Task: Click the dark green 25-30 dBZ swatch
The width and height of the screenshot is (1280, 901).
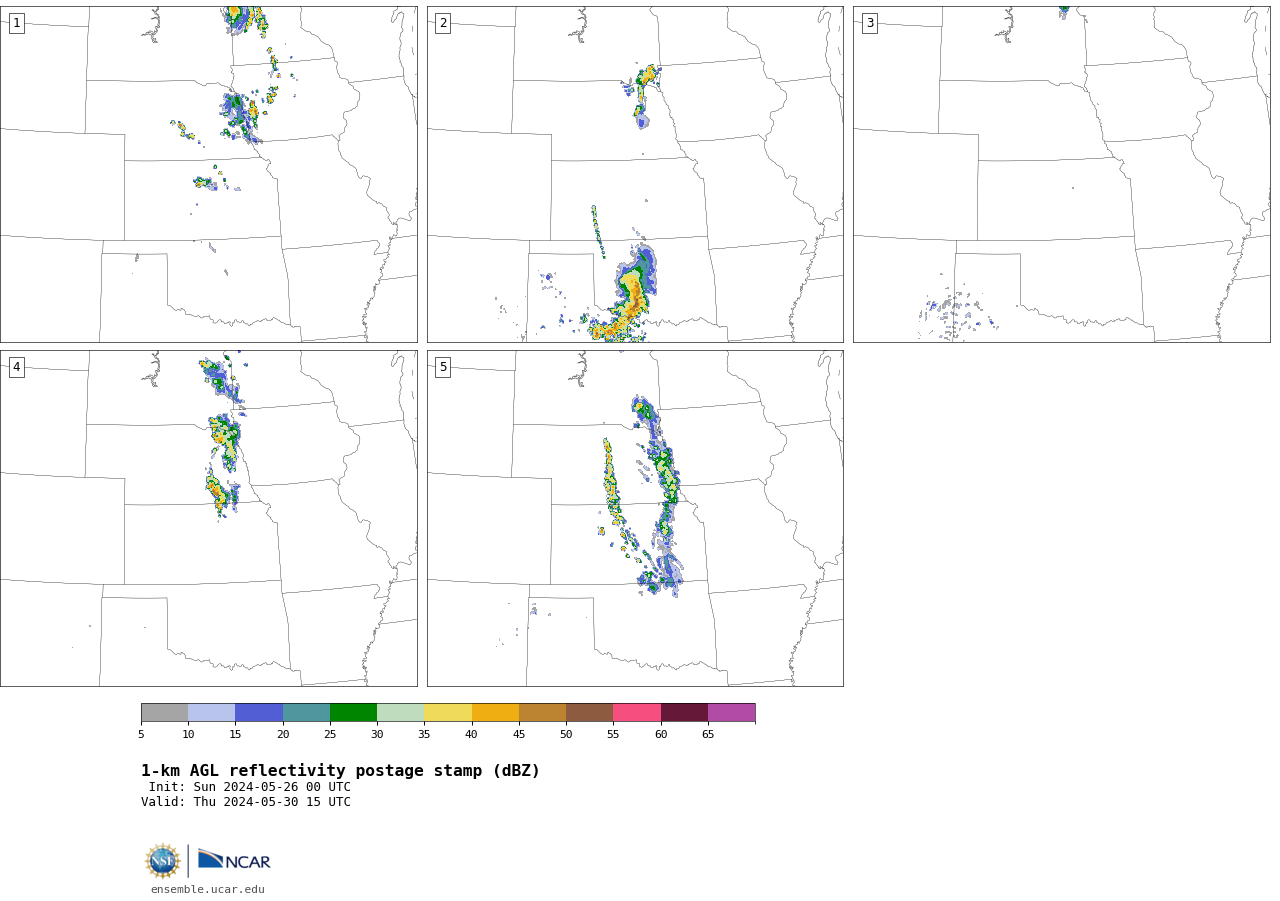Action: pyautogui.click(x=353, y=713)
